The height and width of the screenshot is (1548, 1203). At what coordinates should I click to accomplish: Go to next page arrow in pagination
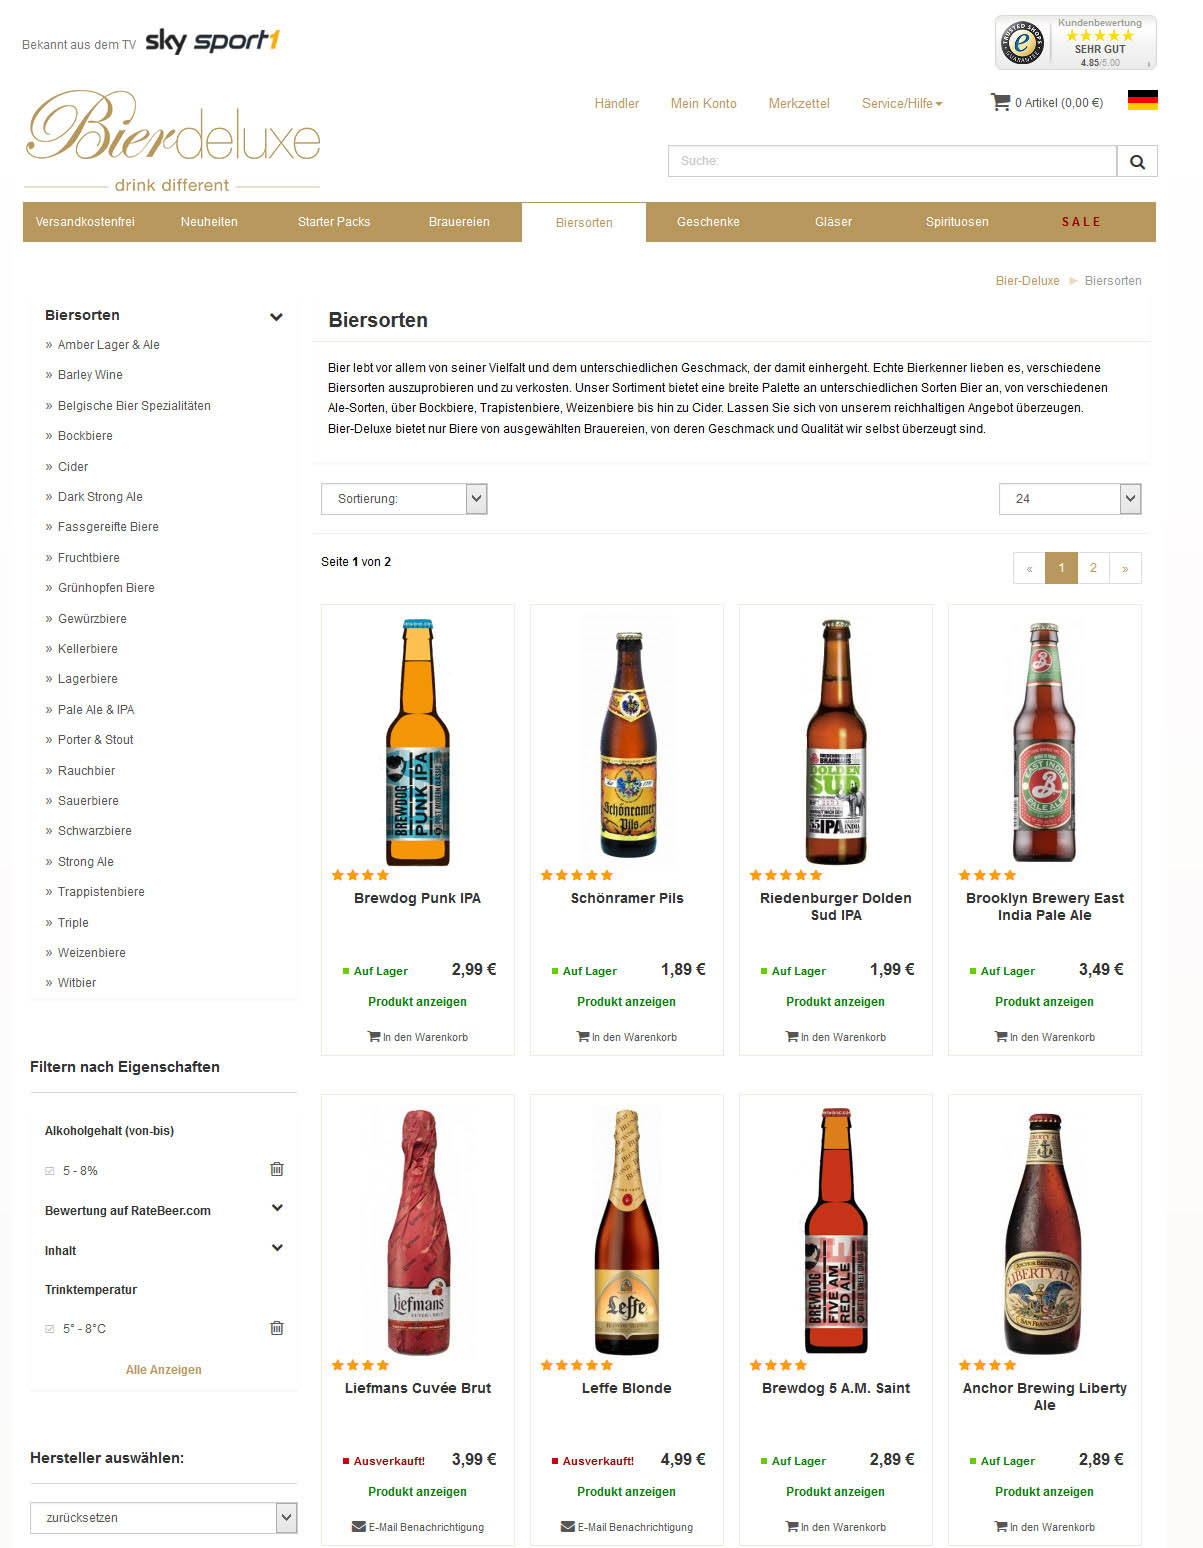(x=1125, y=568)
